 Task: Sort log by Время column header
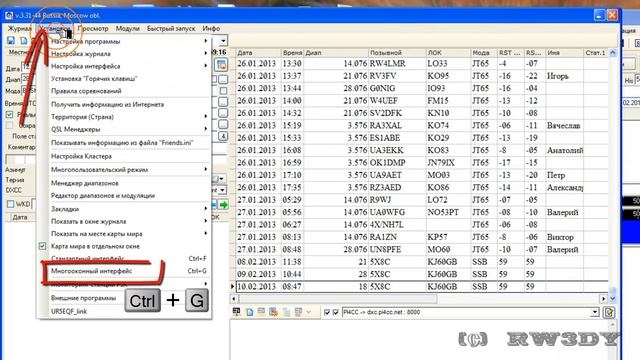(x=293, y=53)
